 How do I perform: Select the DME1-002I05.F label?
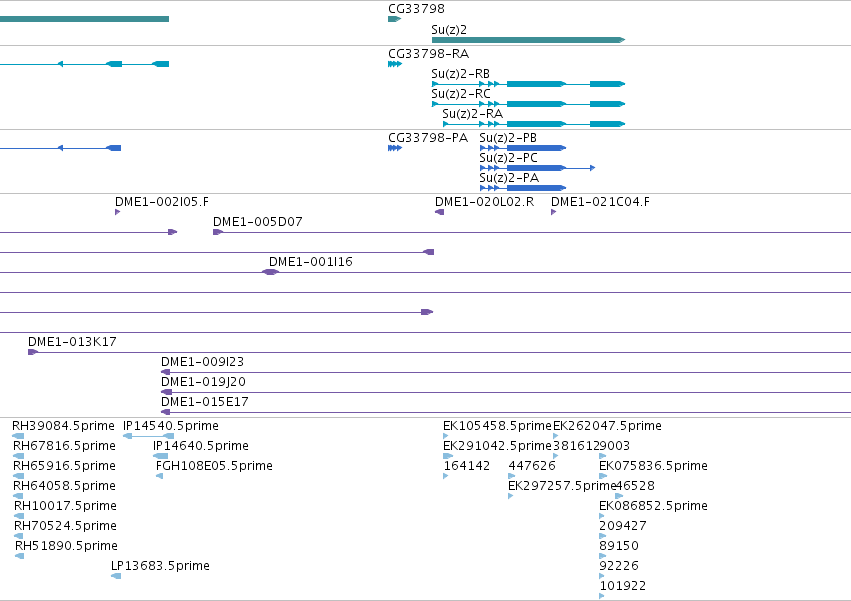[162, 202]
